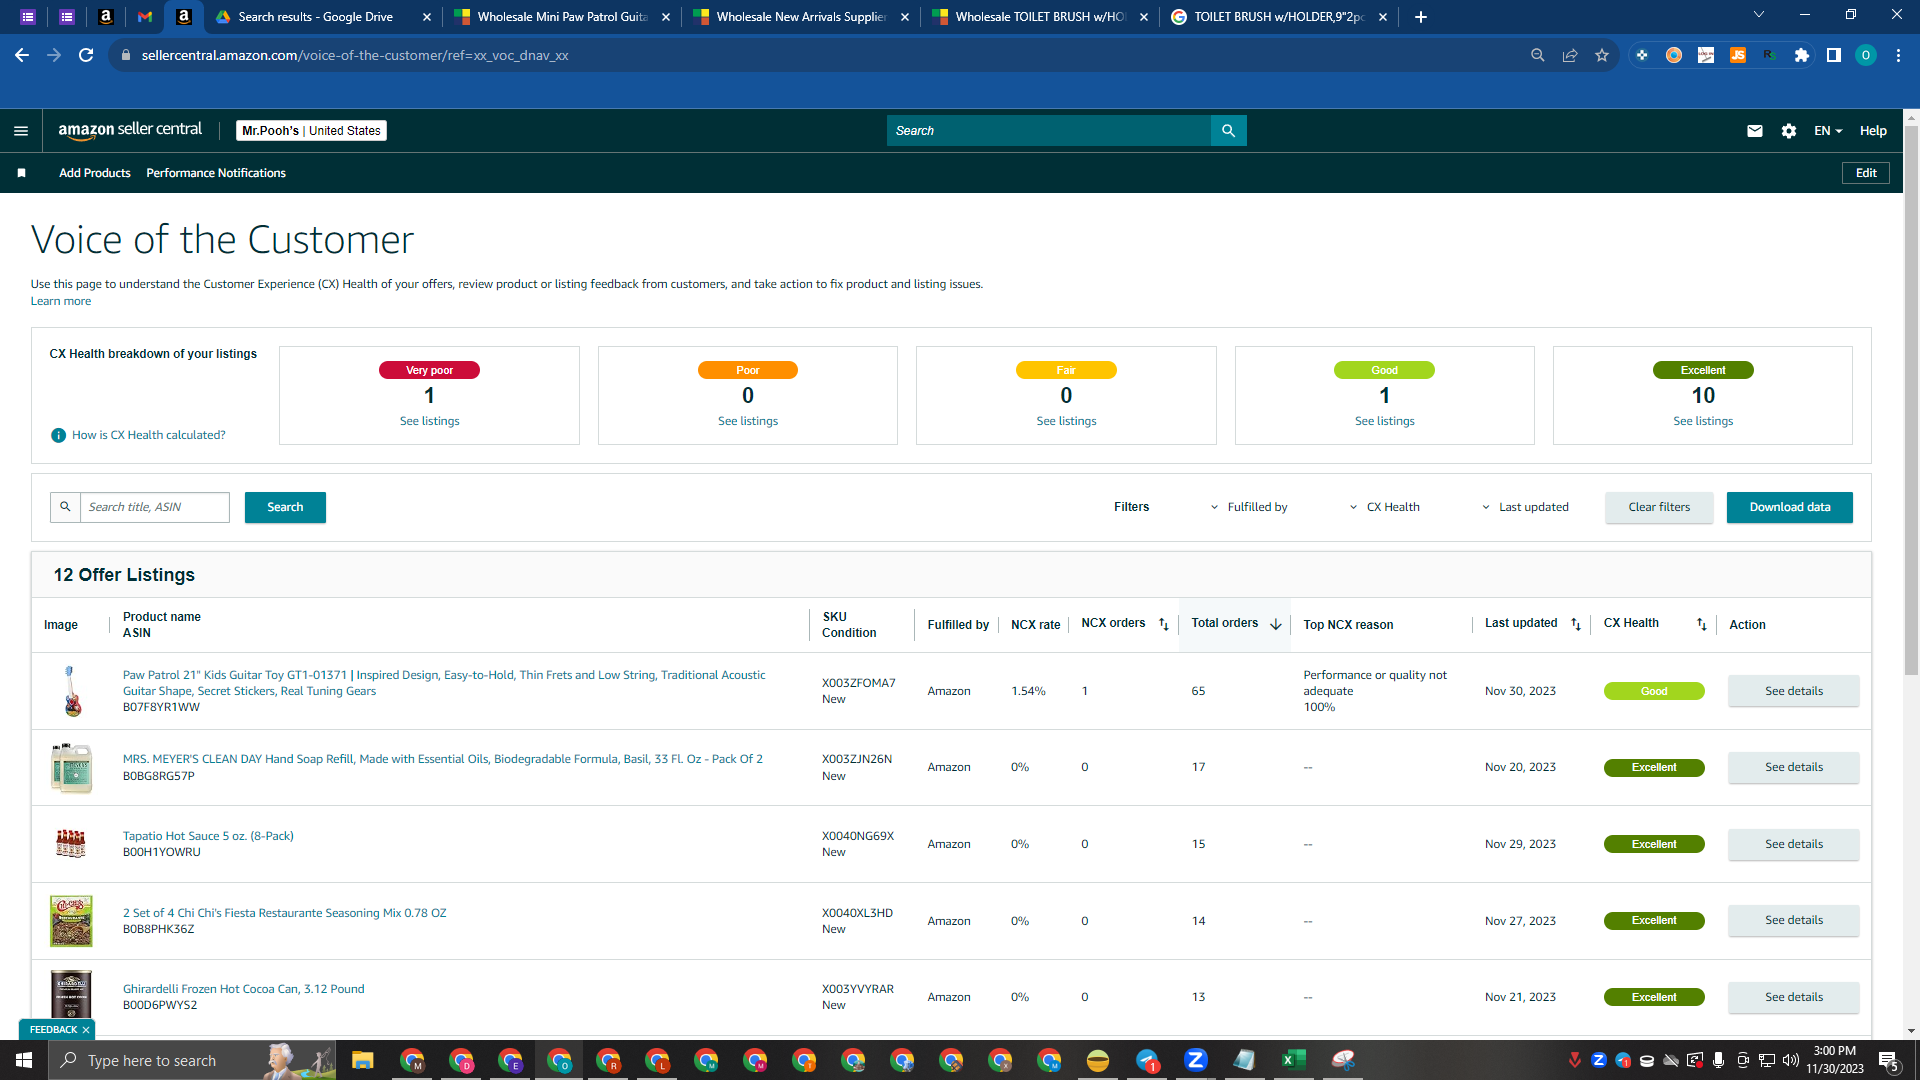See listings under Good
This screenshot has width=1920, height=1080.
point(1385,421)
